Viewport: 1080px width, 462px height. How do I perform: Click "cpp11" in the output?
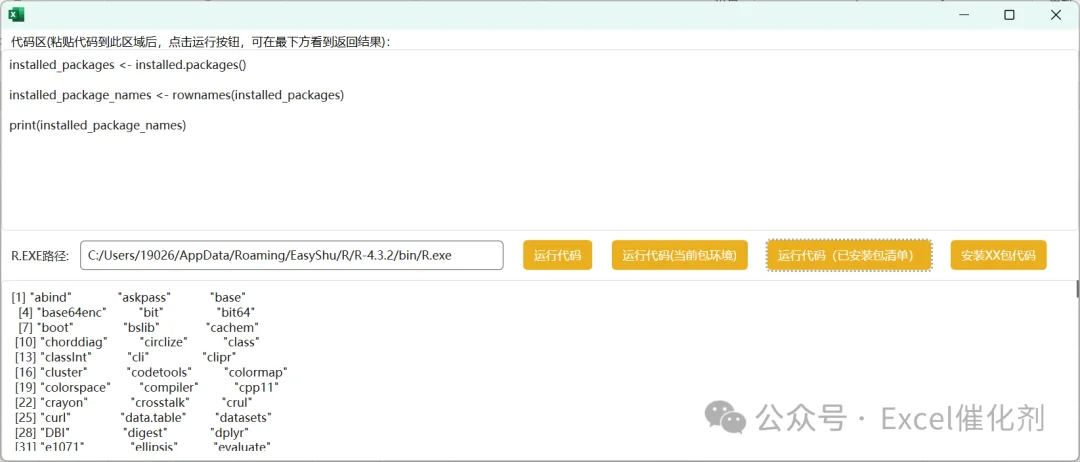[x=256, y=387]
